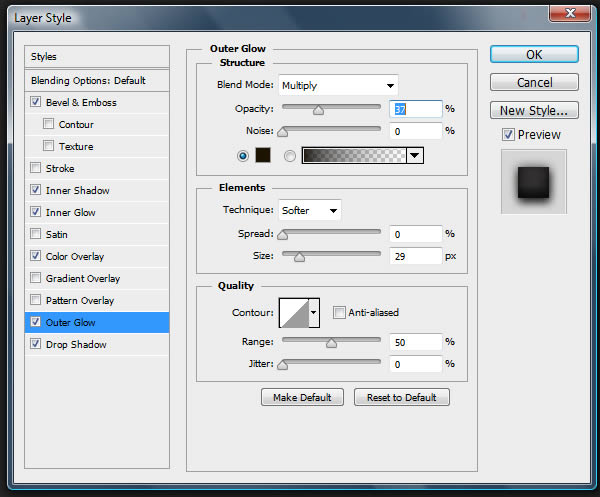
Task: Expand the glow gradient picker arrow
Action: click(414, 155)
